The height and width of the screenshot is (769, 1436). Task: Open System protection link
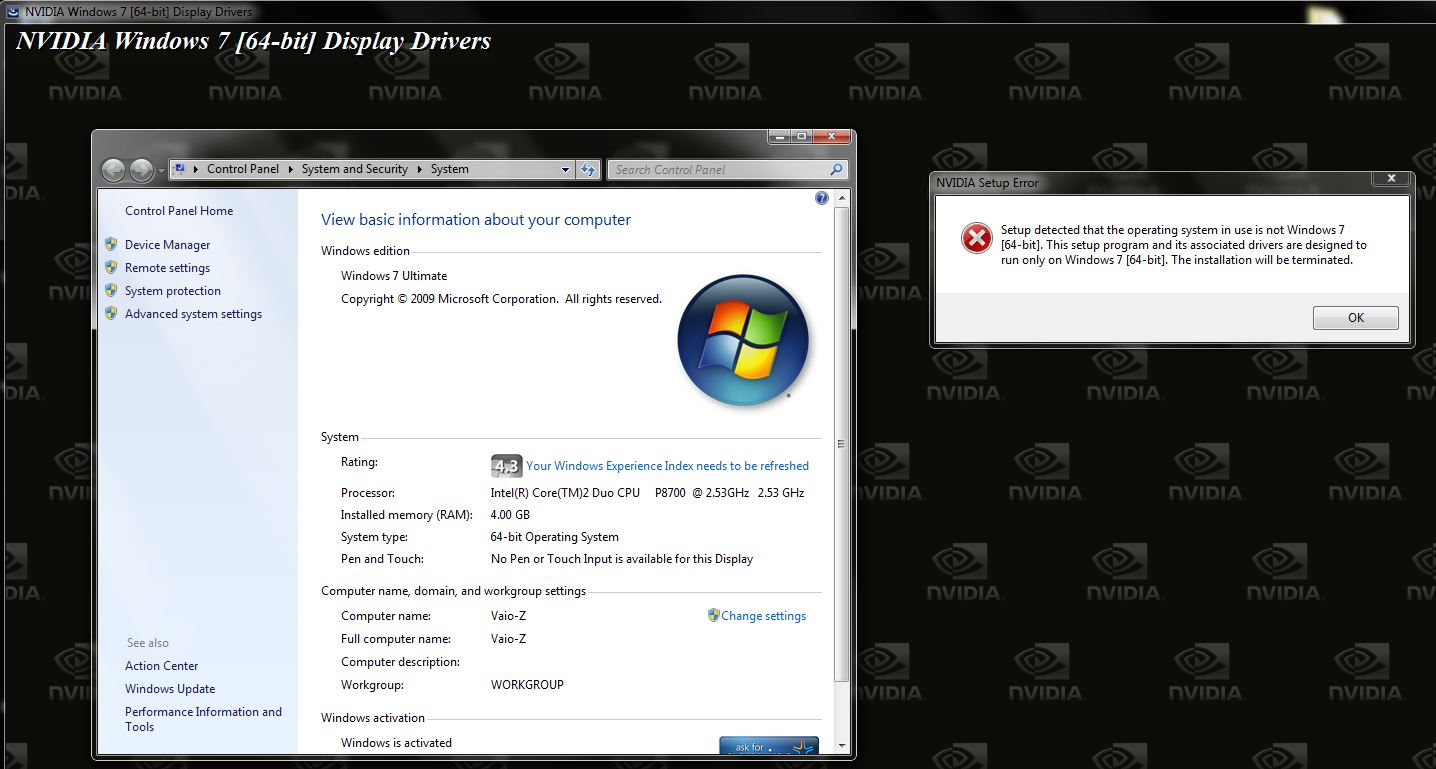click(x=173, y=291)
